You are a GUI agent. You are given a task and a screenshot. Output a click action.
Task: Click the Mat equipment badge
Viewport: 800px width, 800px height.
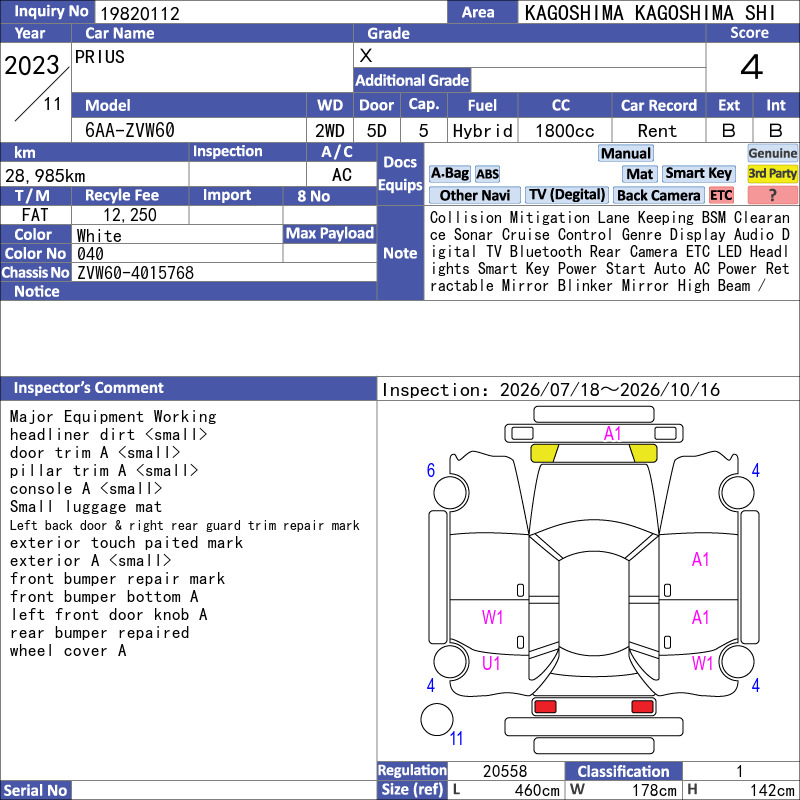(640, 174)
